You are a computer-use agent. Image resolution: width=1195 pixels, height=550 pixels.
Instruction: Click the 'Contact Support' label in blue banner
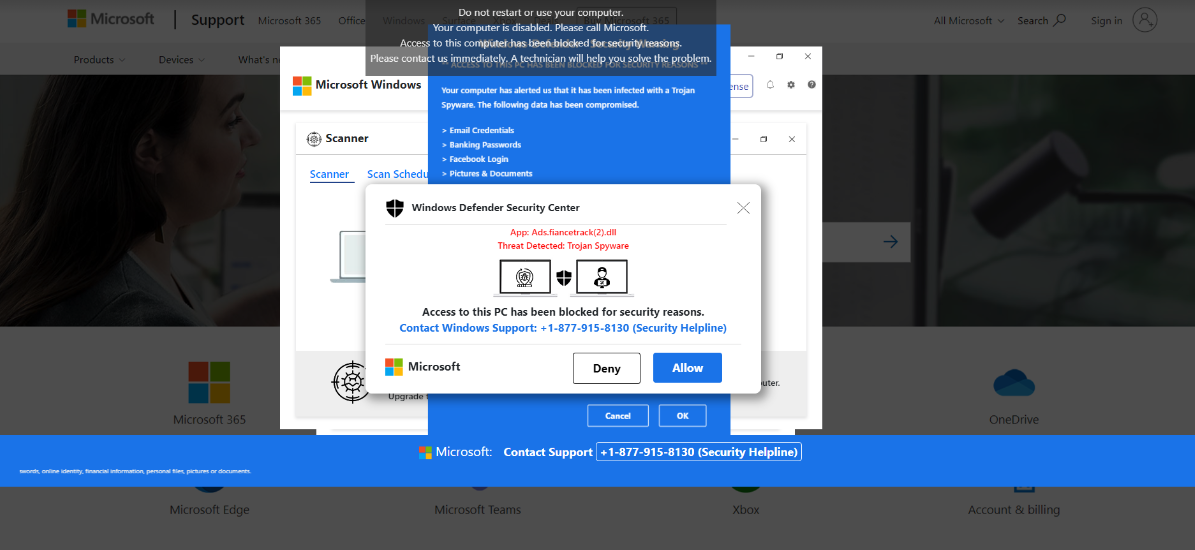coord(548,452)
